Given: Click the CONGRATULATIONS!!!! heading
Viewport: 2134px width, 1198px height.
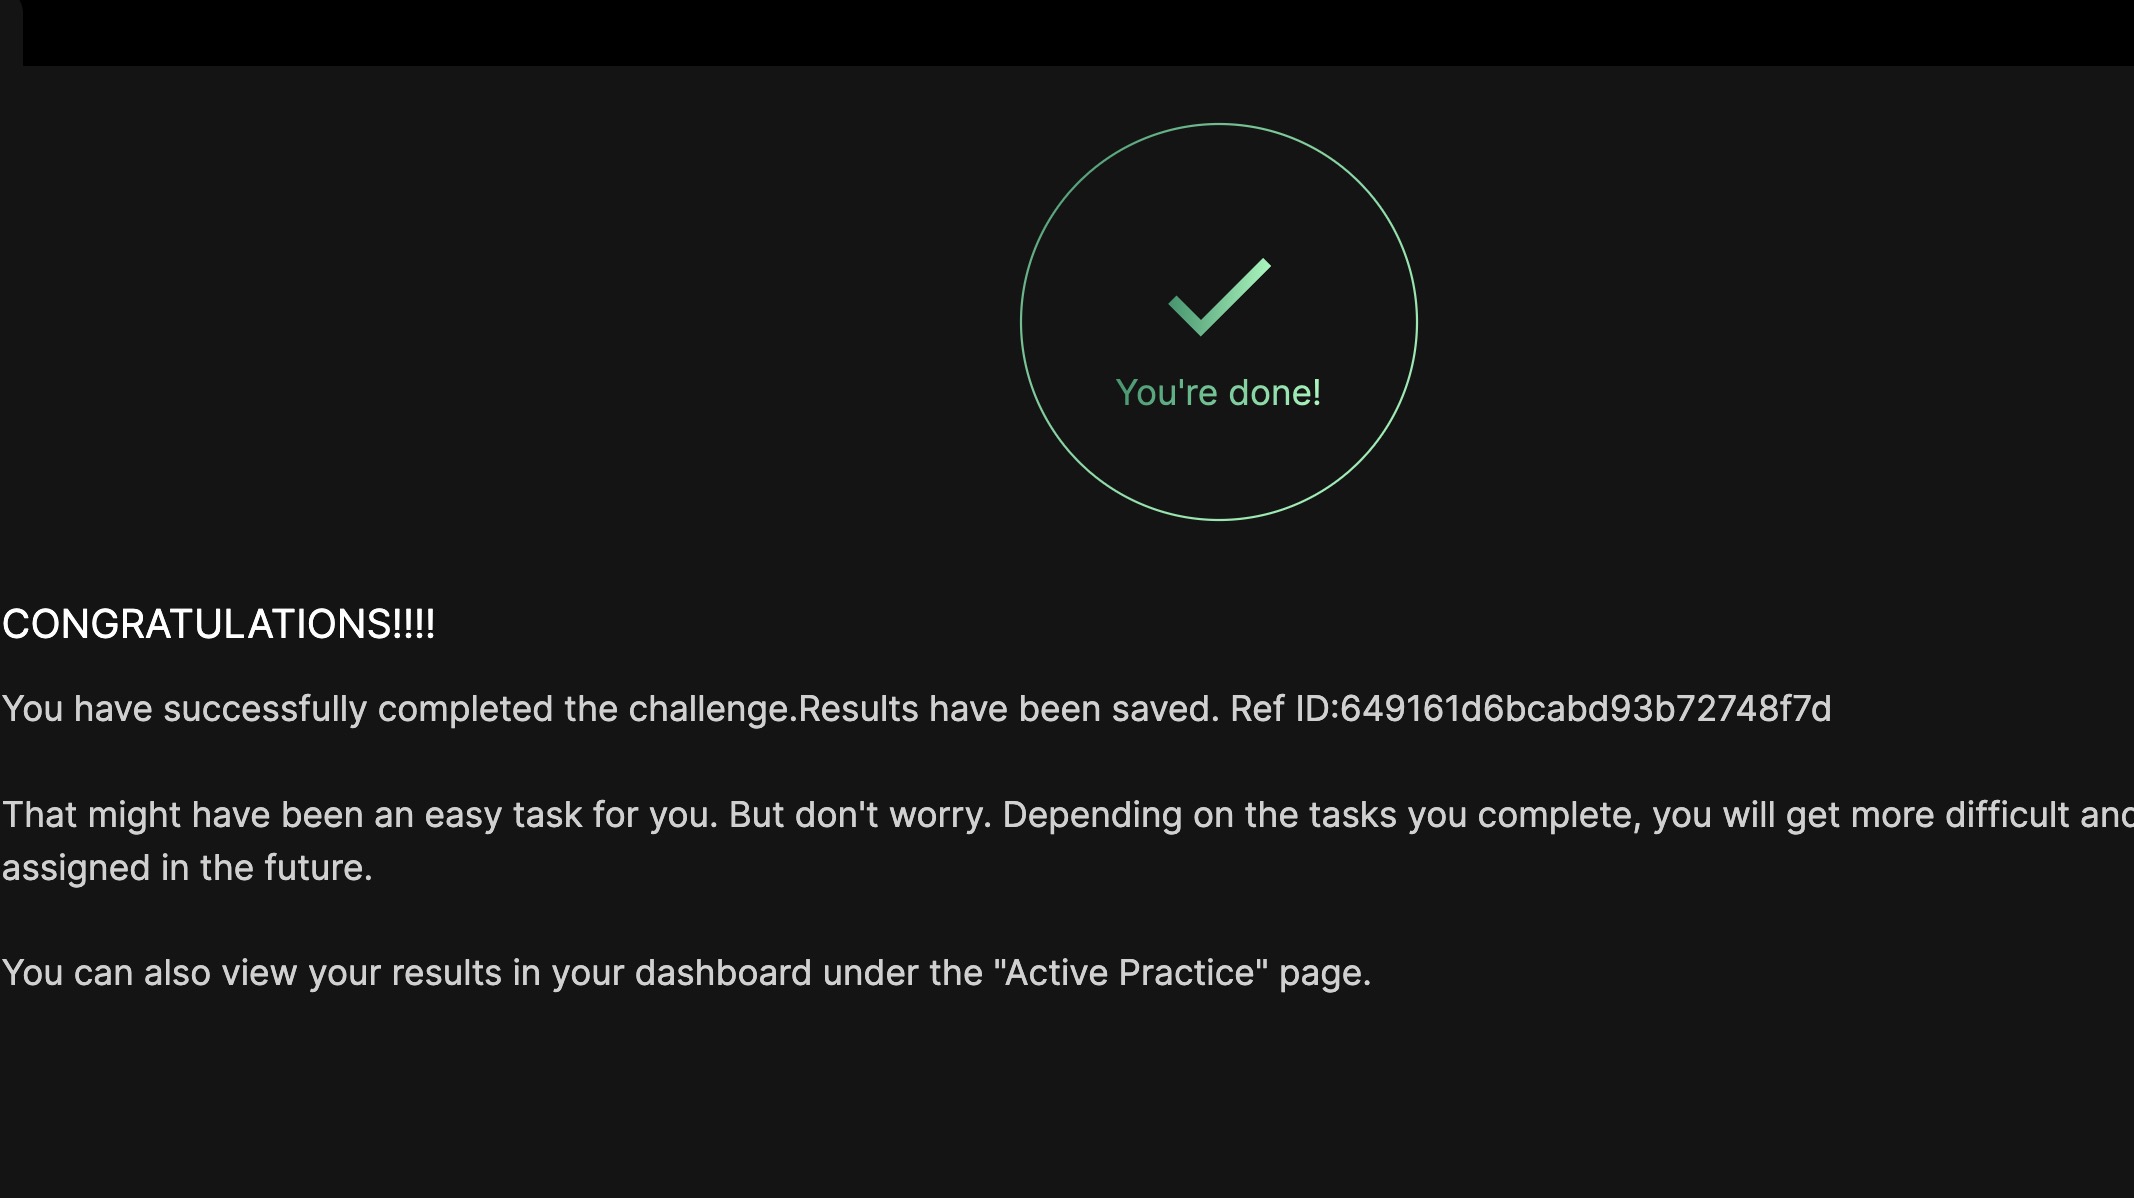Looking at the screenshot, I should coord(218,624).
